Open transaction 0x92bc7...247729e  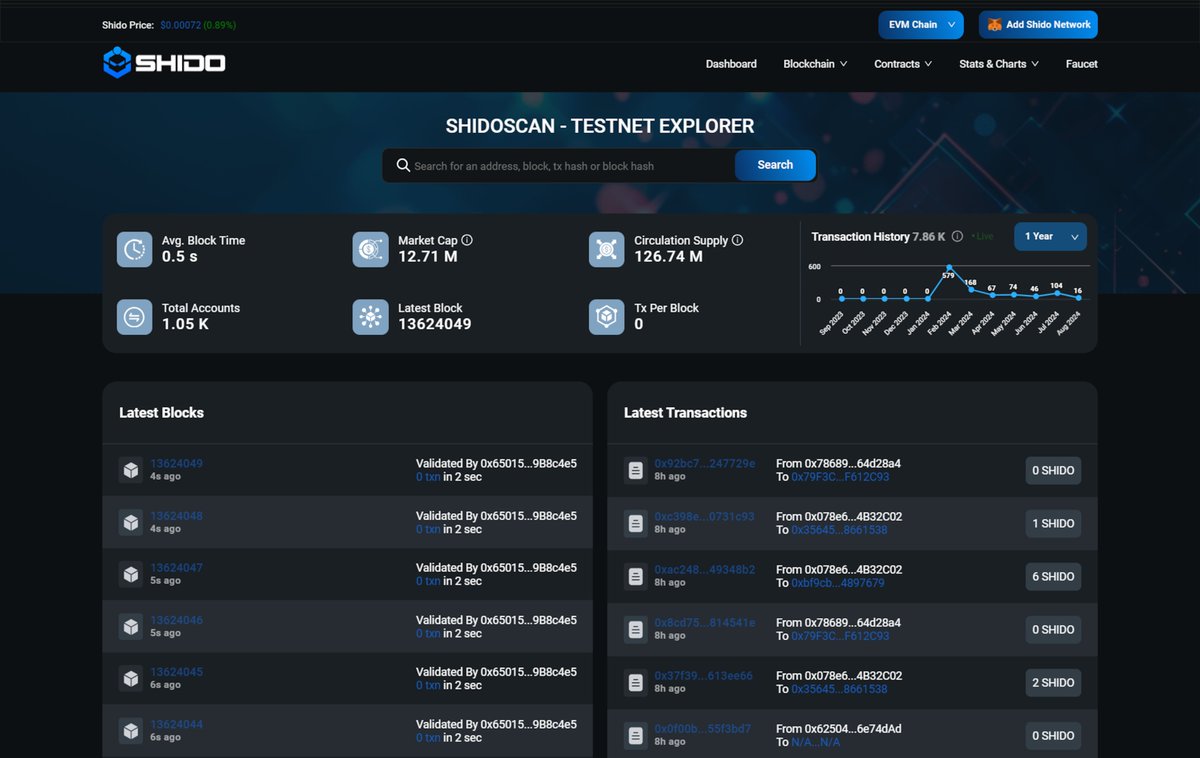[705, 464]
